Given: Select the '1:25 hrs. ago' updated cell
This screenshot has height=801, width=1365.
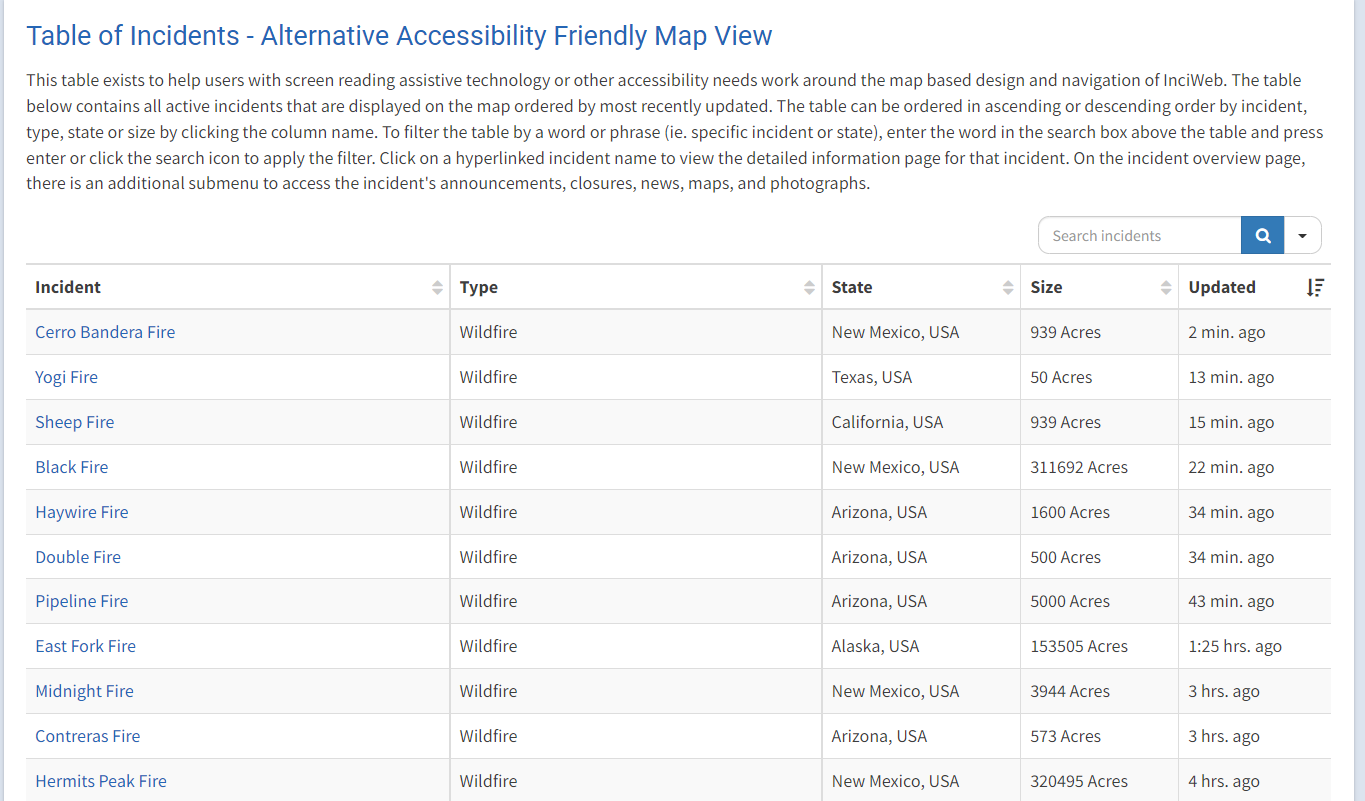Looking at the screenshot, I should [x=1255, y=646].
